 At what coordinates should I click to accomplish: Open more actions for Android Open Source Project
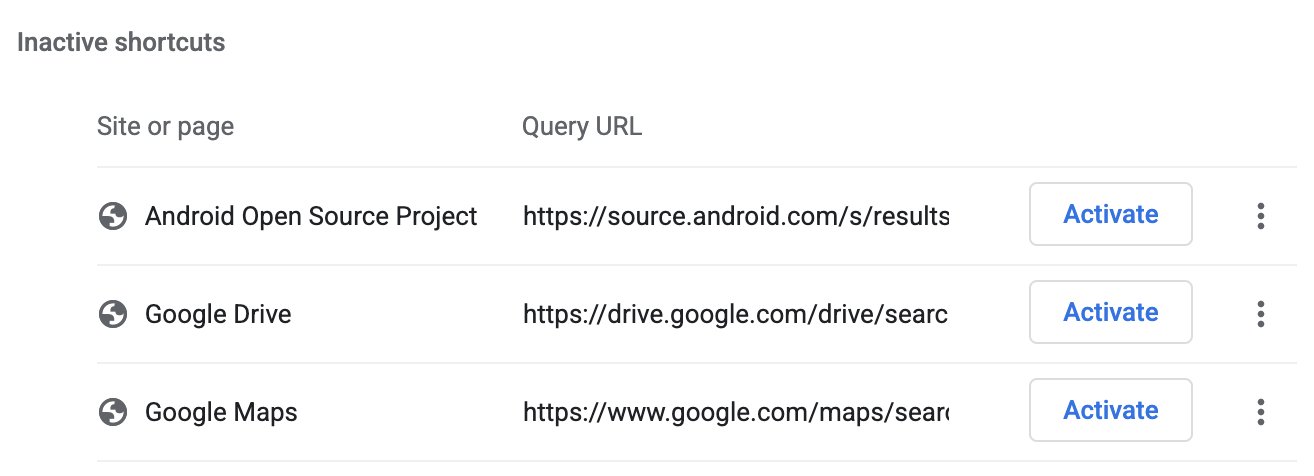(1260, 215)
